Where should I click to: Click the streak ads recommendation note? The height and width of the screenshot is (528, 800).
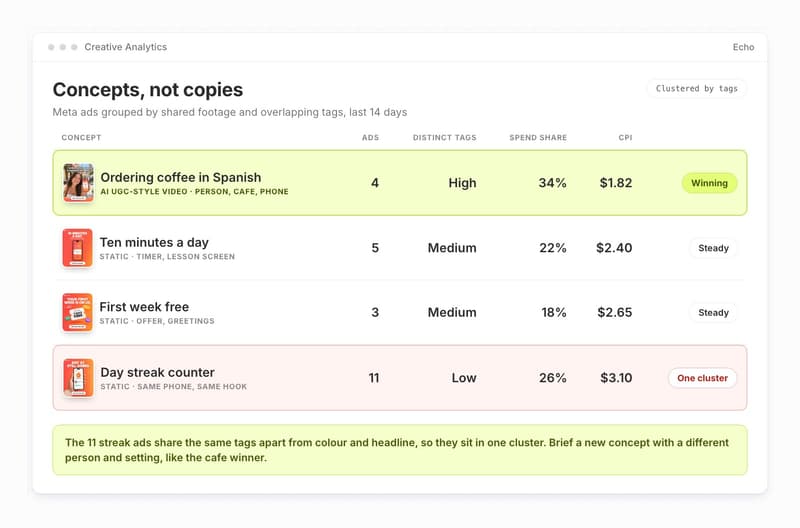click(400, 450)
